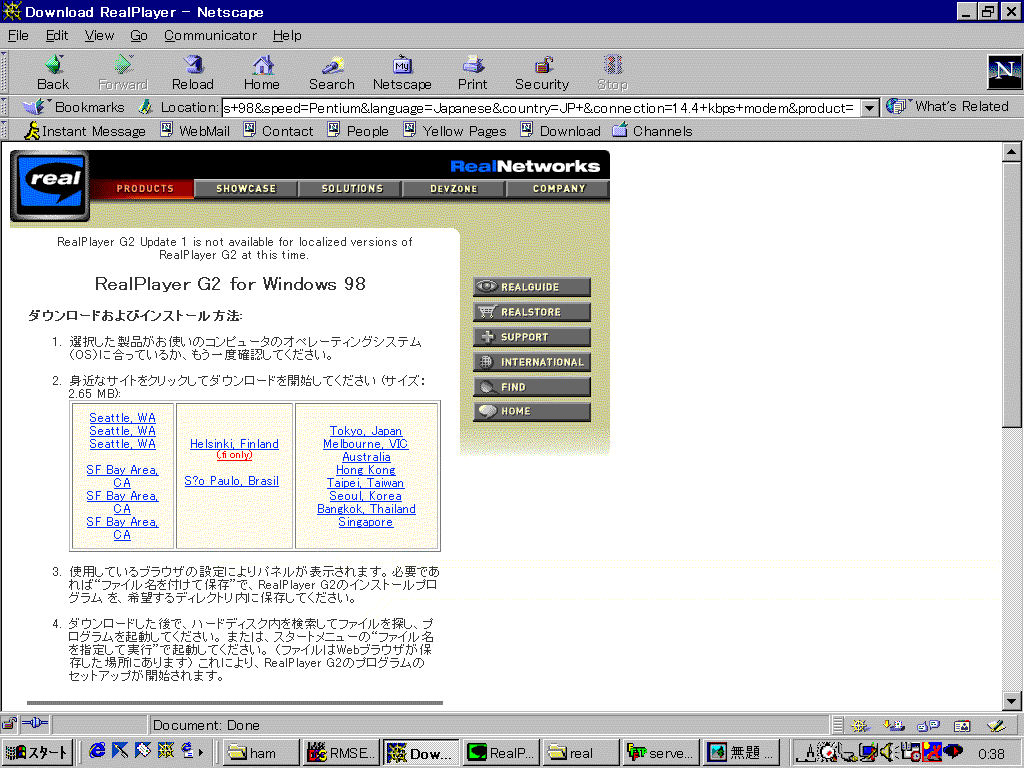Switch to RealP... taskbar window
1024x768 pixels.
[502, 752]
